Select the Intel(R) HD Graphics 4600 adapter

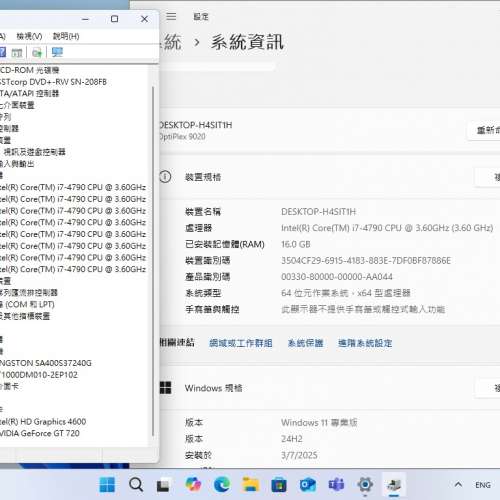point(43,422)
